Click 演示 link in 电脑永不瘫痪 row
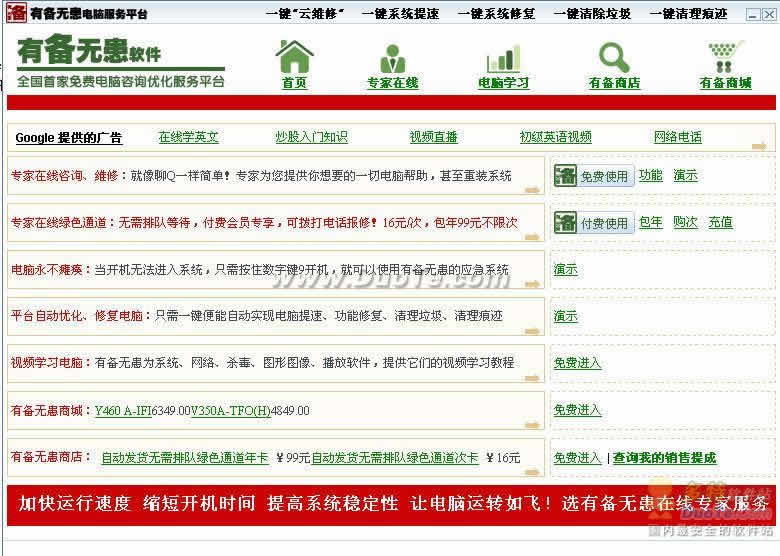 point(566,270)
